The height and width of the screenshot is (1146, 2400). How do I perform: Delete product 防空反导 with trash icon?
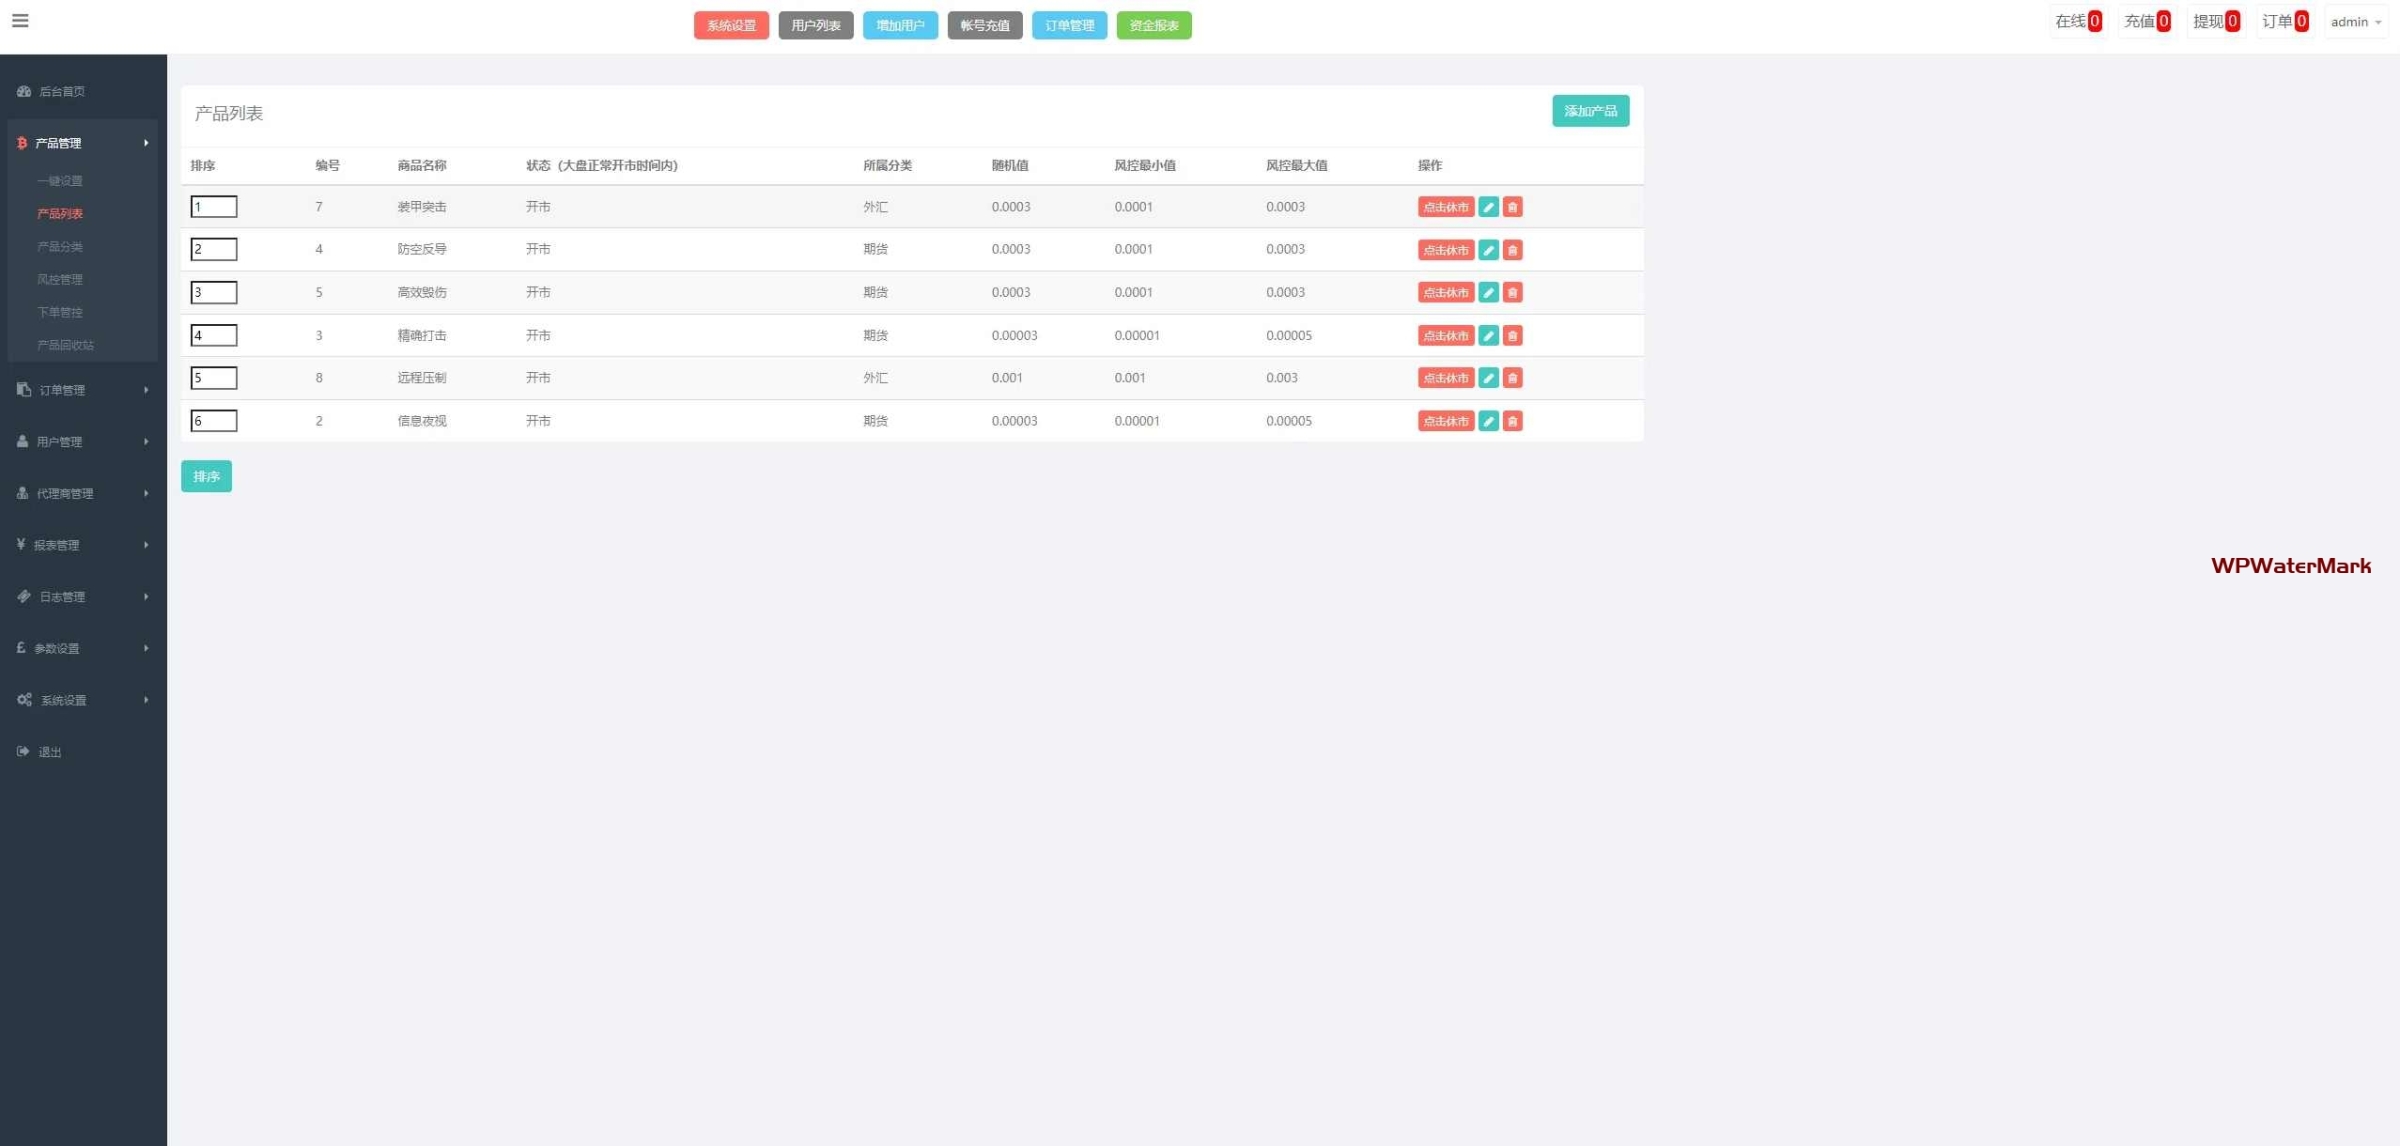1512,250
